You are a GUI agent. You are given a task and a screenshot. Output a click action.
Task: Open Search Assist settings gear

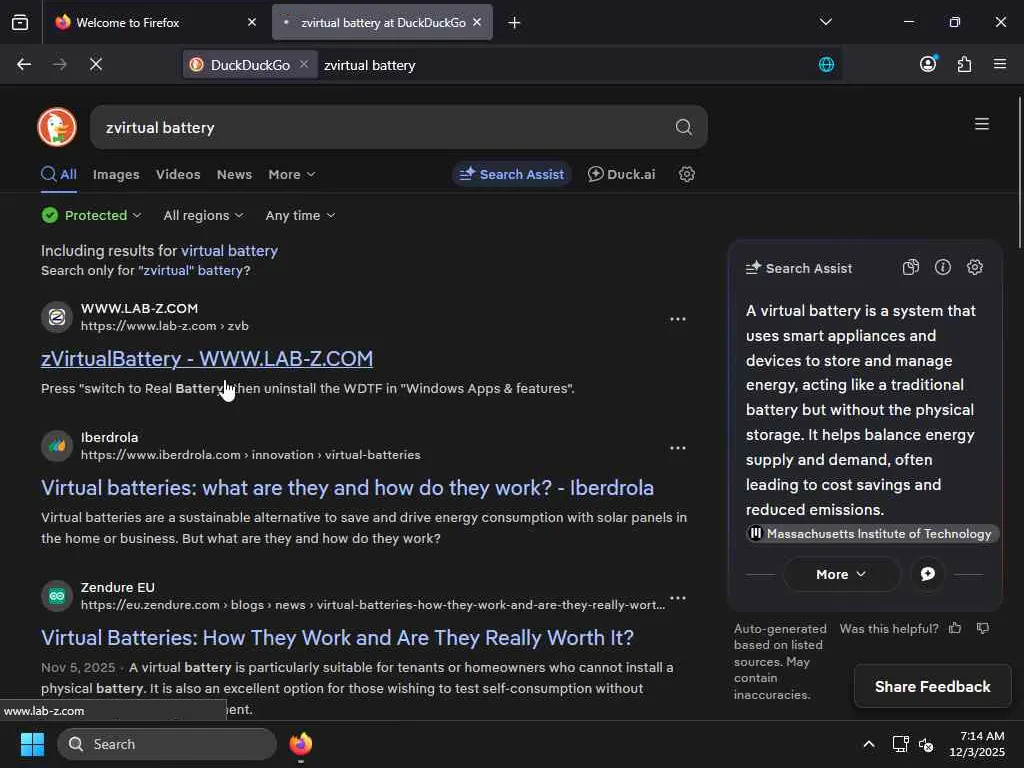pos(974,267)
